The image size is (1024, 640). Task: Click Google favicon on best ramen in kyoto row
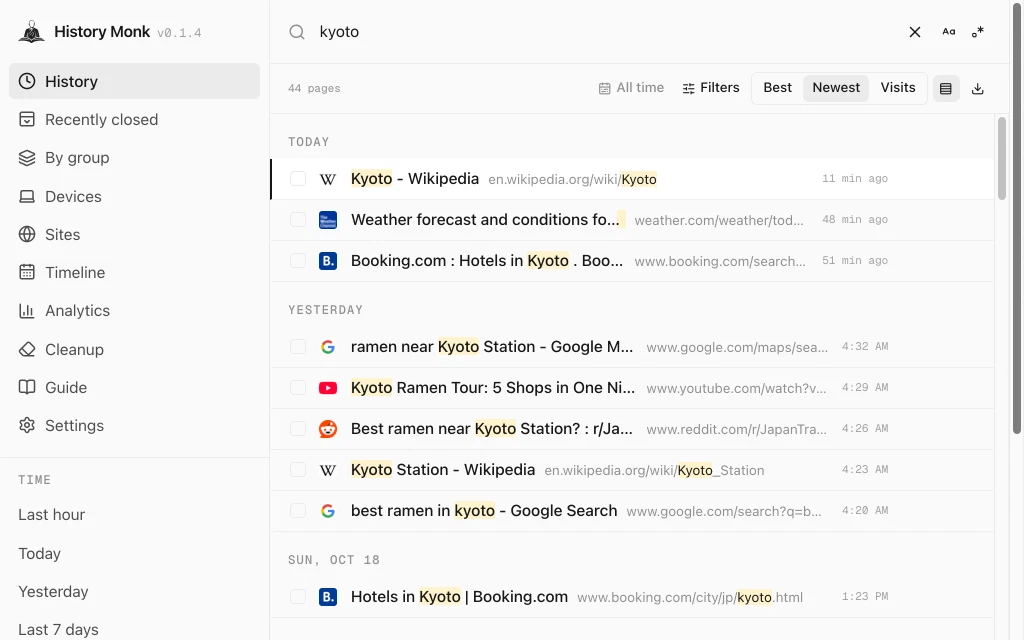click(328, 511)
